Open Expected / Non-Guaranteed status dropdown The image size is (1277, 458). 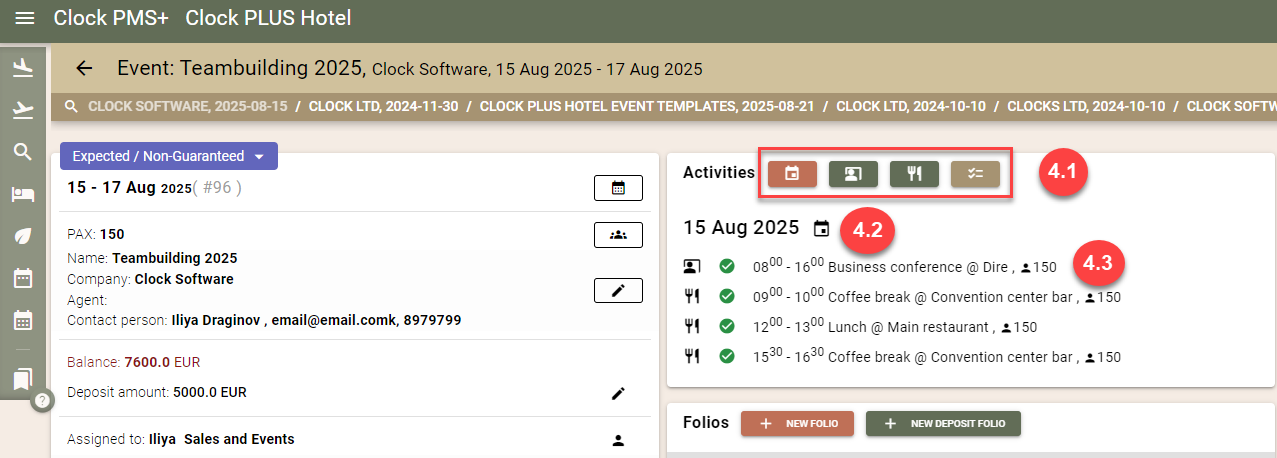tap(169, 156)
